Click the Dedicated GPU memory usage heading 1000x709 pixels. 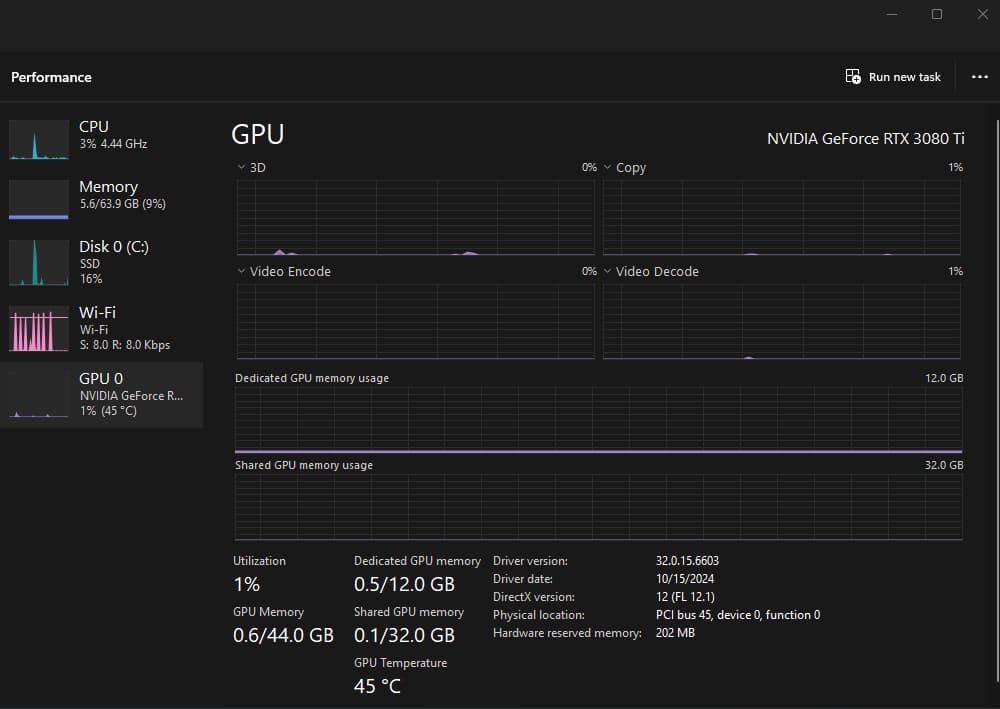tap(312, 378)
